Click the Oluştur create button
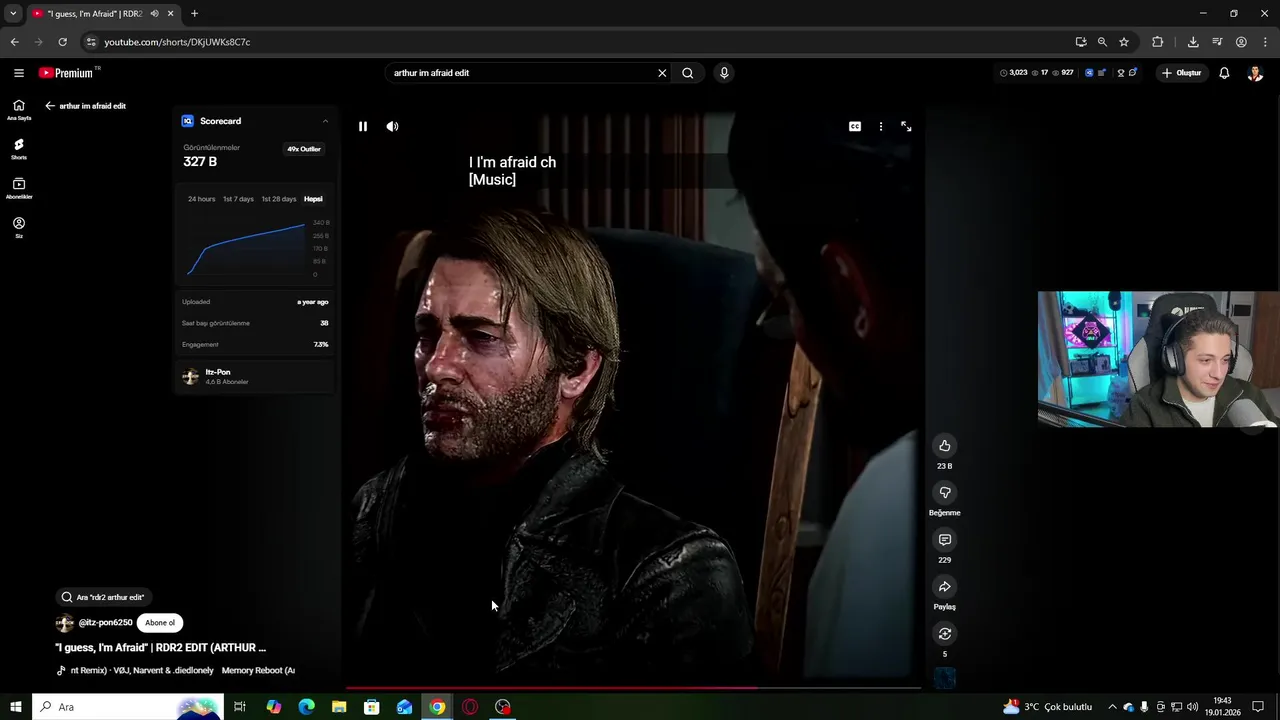The image size is (1280, 720). pos(1182,73)
